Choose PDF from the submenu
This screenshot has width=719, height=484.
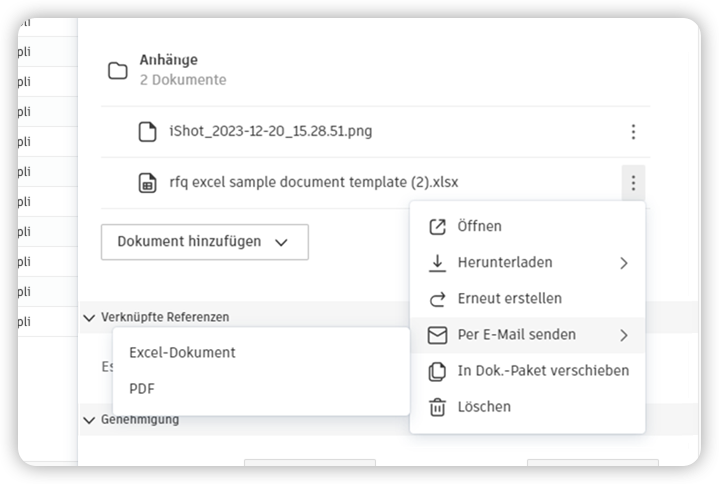point(142,388)
